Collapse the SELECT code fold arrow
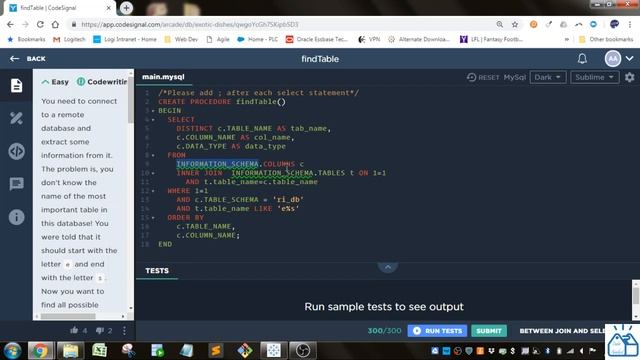Image resolution: width=640 pixels, height=360 pixels. tap(153, 120)
